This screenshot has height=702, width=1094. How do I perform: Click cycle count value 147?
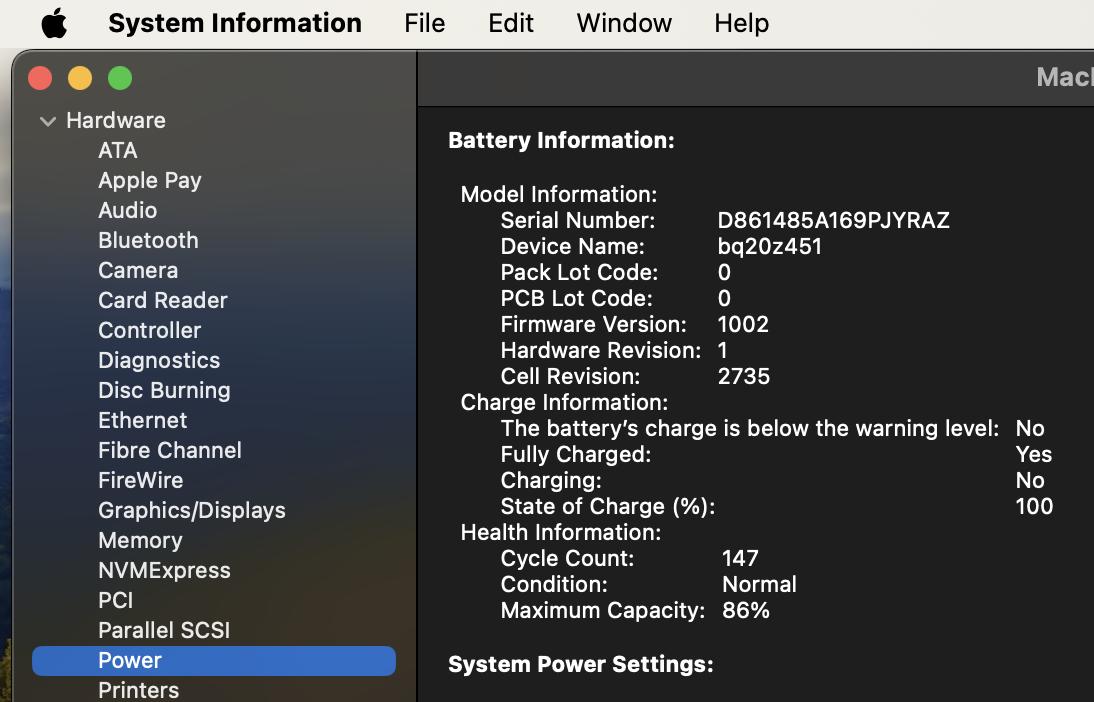click(x=740, y=558)
